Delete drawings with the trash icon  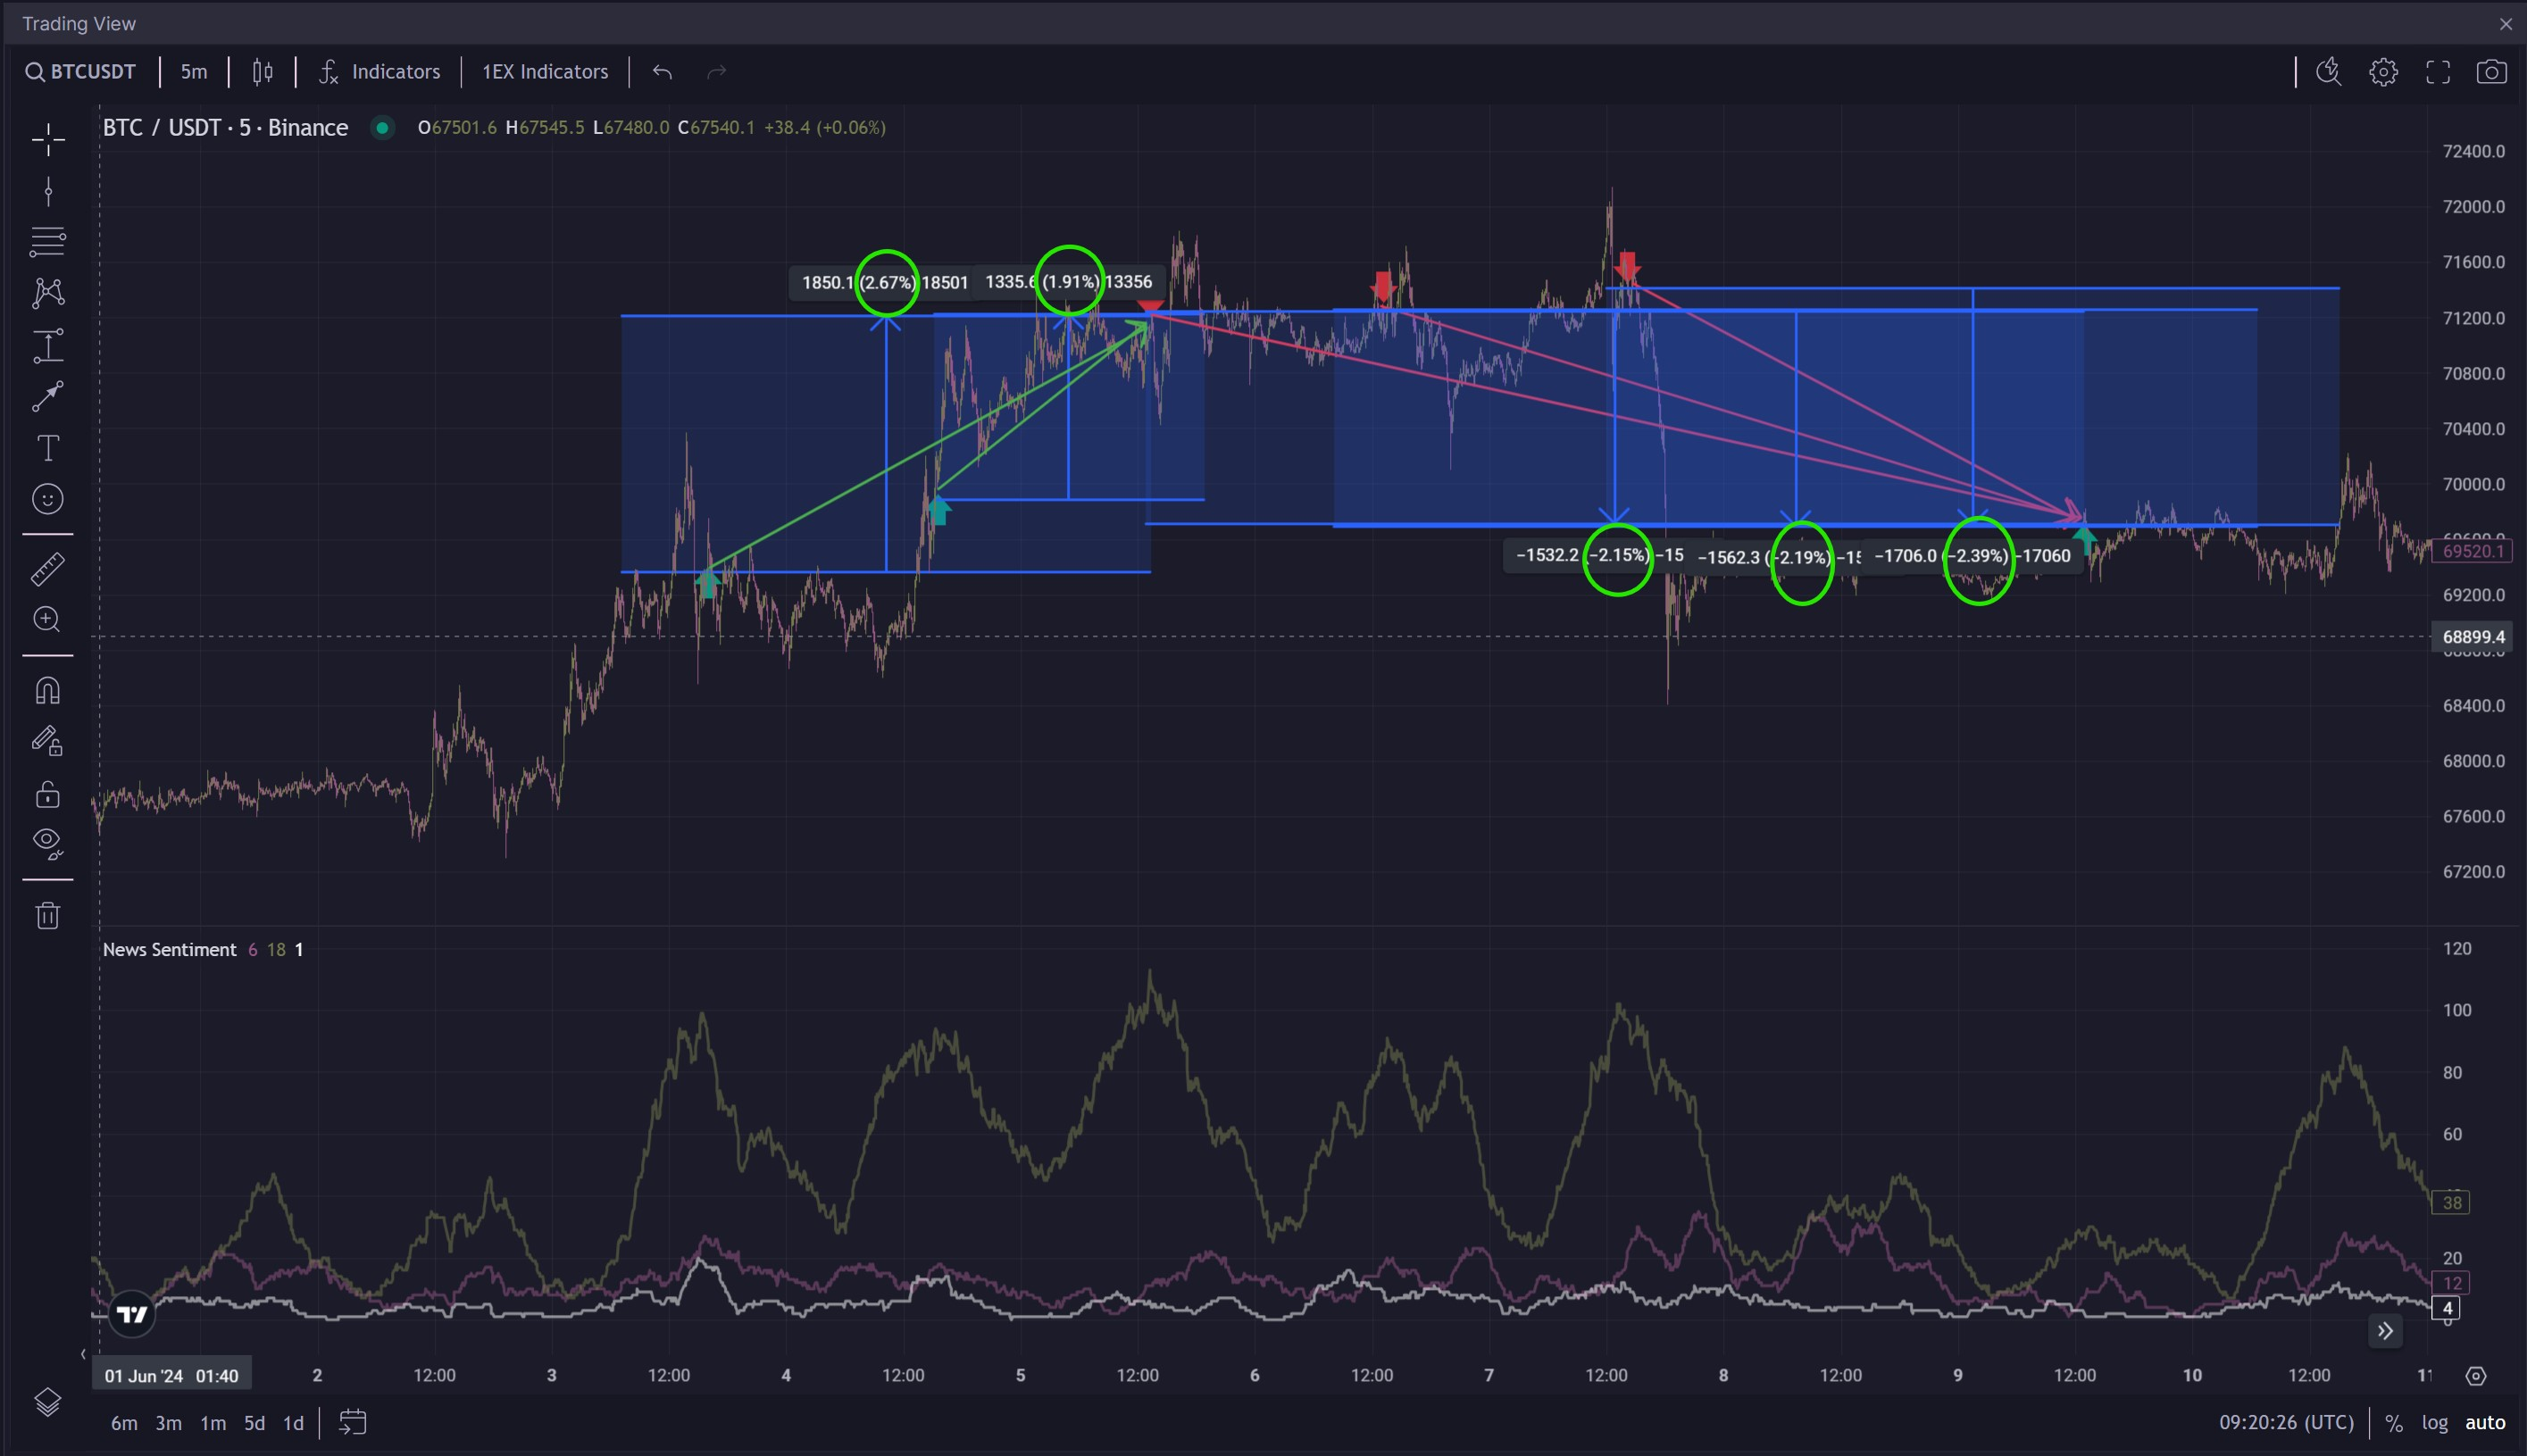[x=48, y=915]
